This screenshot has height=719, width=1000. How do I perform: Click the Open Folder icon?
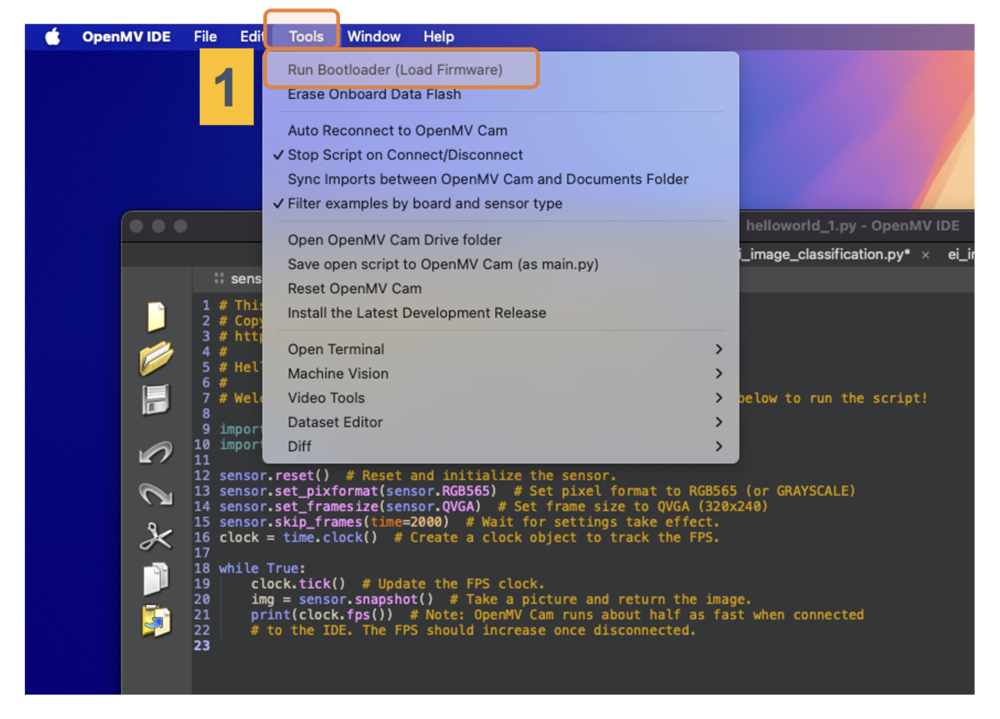coord(156,358)
